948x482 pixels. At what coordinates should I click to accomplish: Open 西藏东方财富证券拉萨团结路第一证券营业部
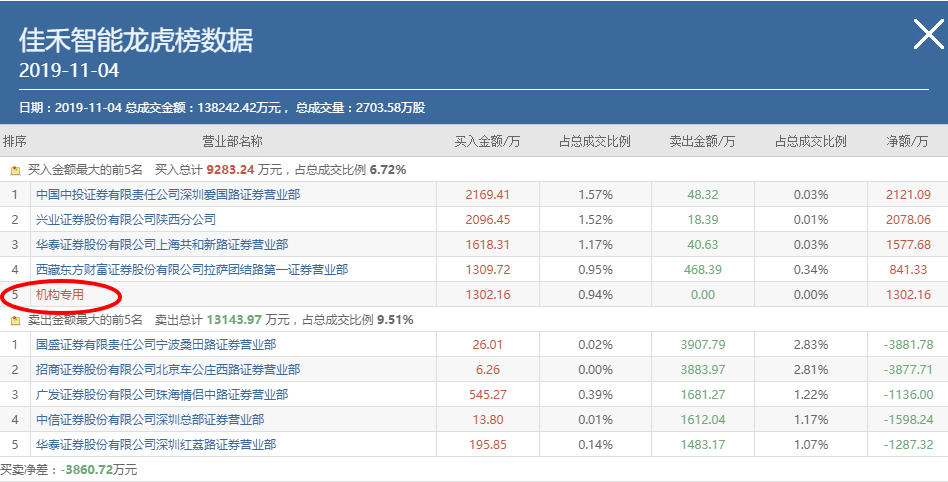tap(192, 269)
